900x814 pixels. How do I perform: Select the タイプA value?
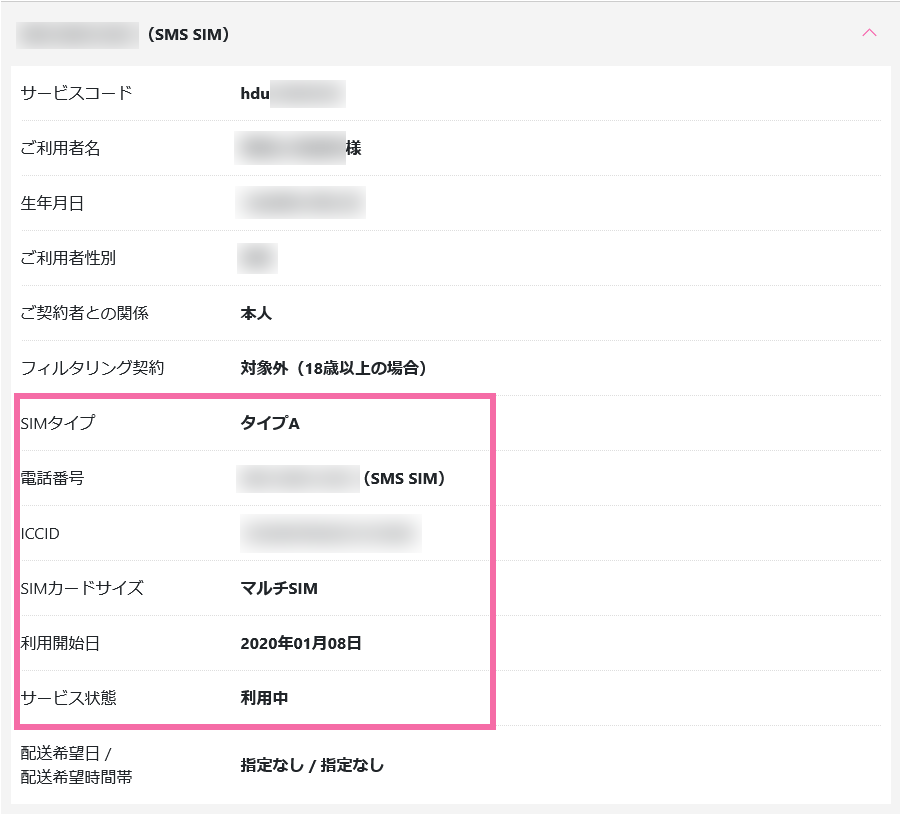270,423
